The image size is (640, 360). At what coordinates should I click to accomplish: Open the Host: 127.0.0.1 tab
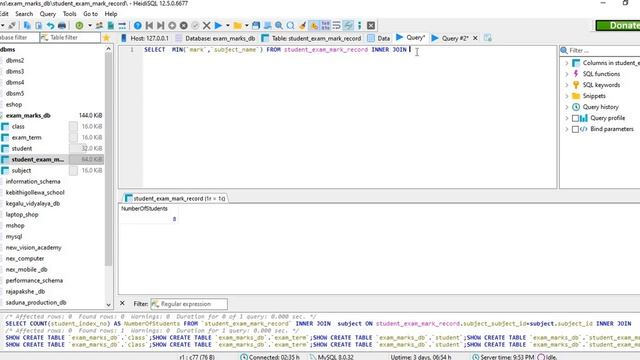click(x=145, y=38)
